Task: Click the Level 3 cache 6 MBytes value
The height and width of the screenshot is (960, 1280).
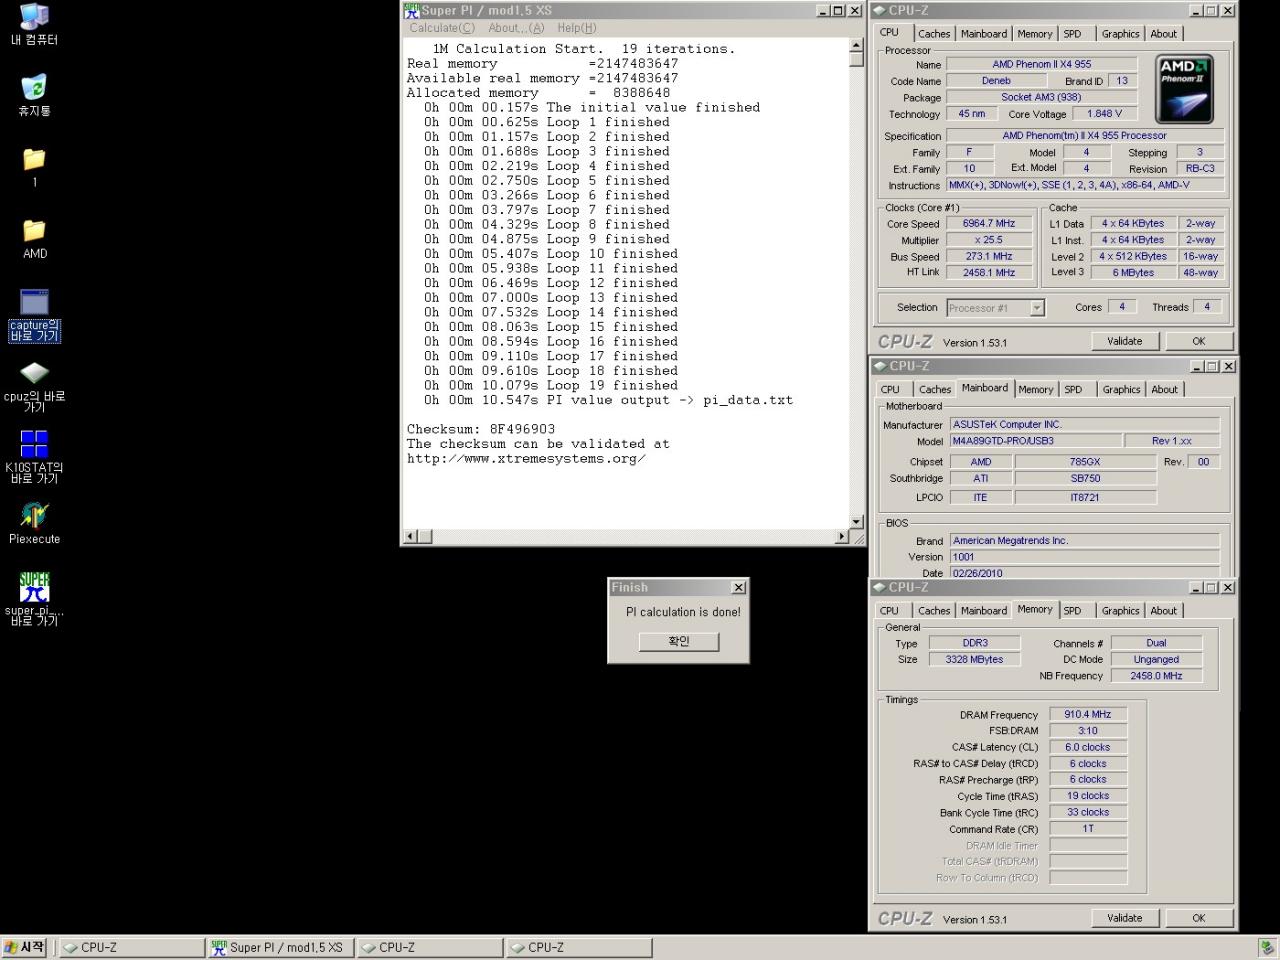Action: pos(1134,272)
